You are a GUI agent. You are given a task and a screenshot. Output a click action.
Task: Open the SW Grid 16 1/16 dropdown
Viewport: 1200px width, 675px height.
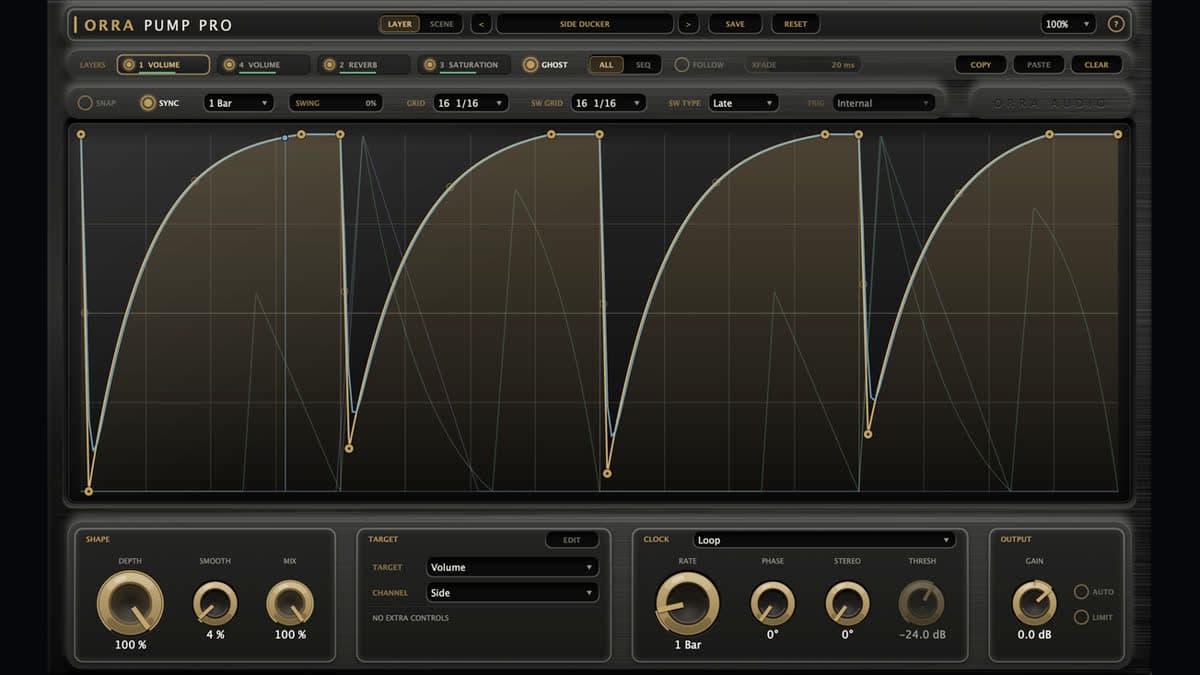coord(608,103)
